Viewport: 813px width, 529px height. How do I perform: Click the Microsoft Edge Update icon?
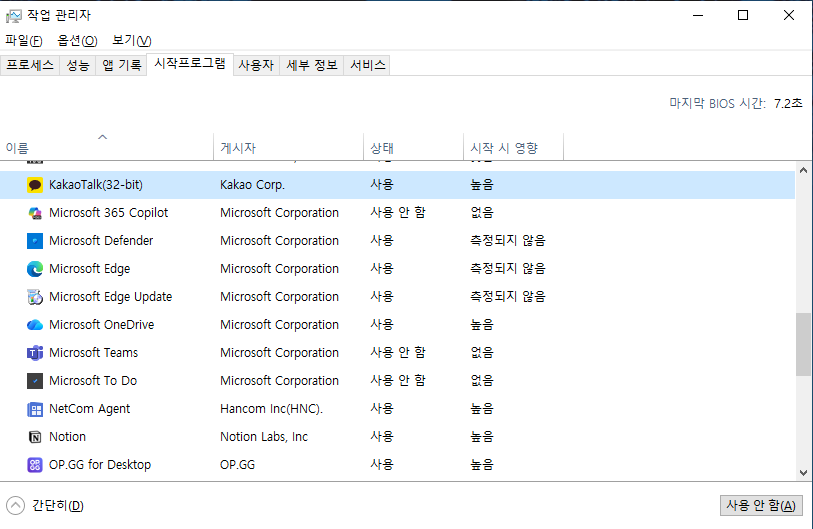[x=35, y=297]
